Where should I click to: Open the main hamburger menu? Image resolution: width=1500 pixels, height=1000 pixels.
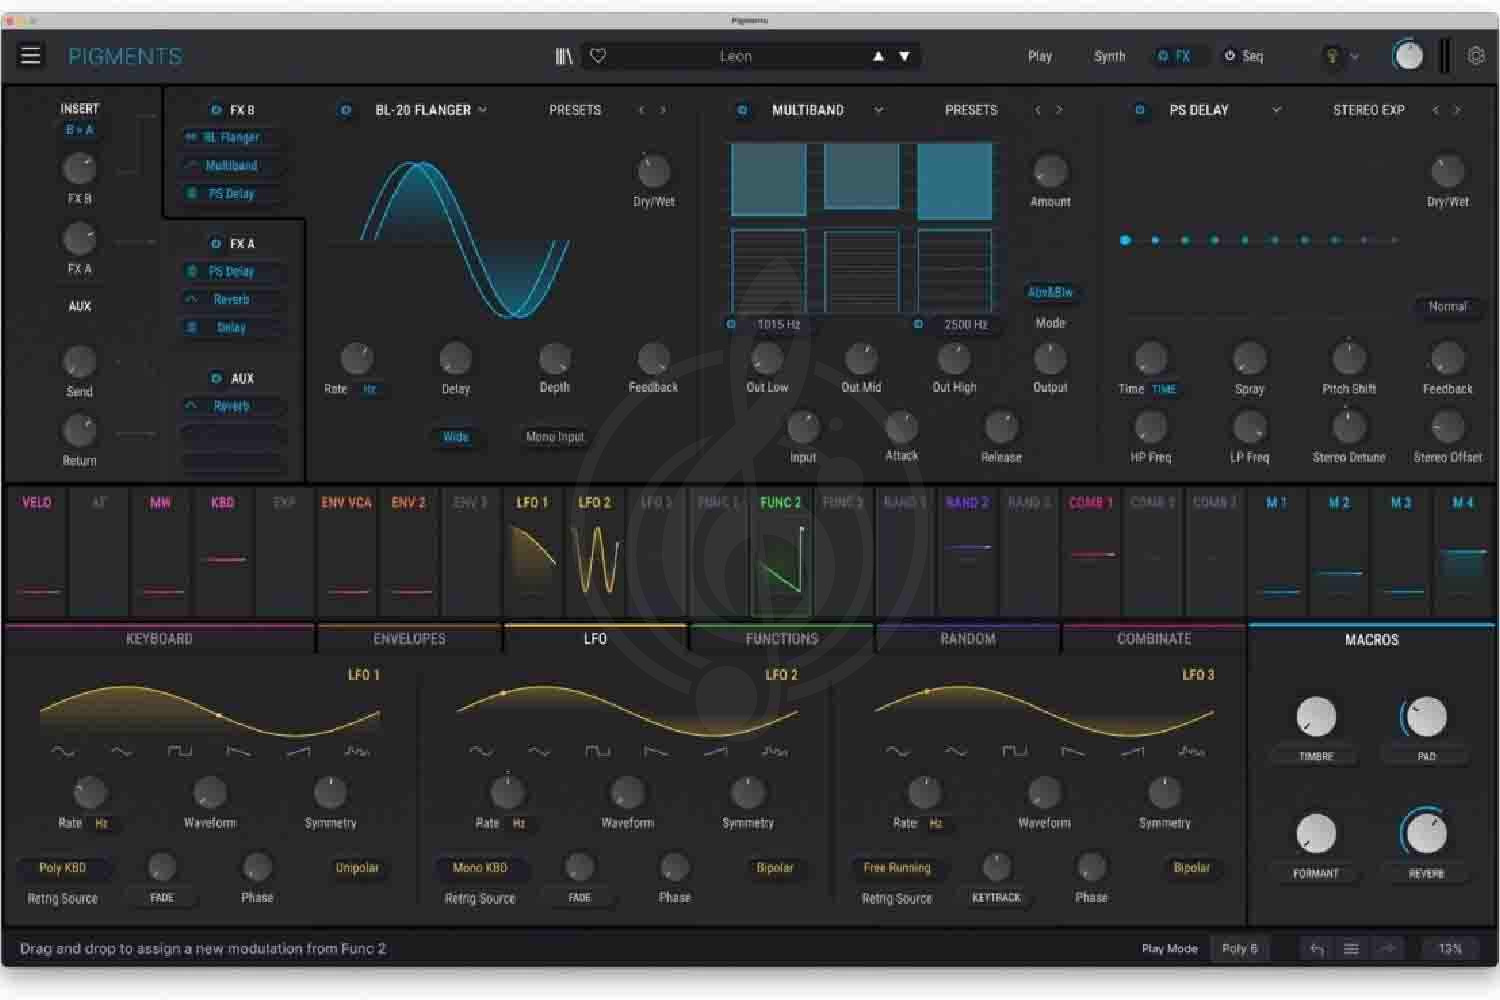click(x=31, y=55)
